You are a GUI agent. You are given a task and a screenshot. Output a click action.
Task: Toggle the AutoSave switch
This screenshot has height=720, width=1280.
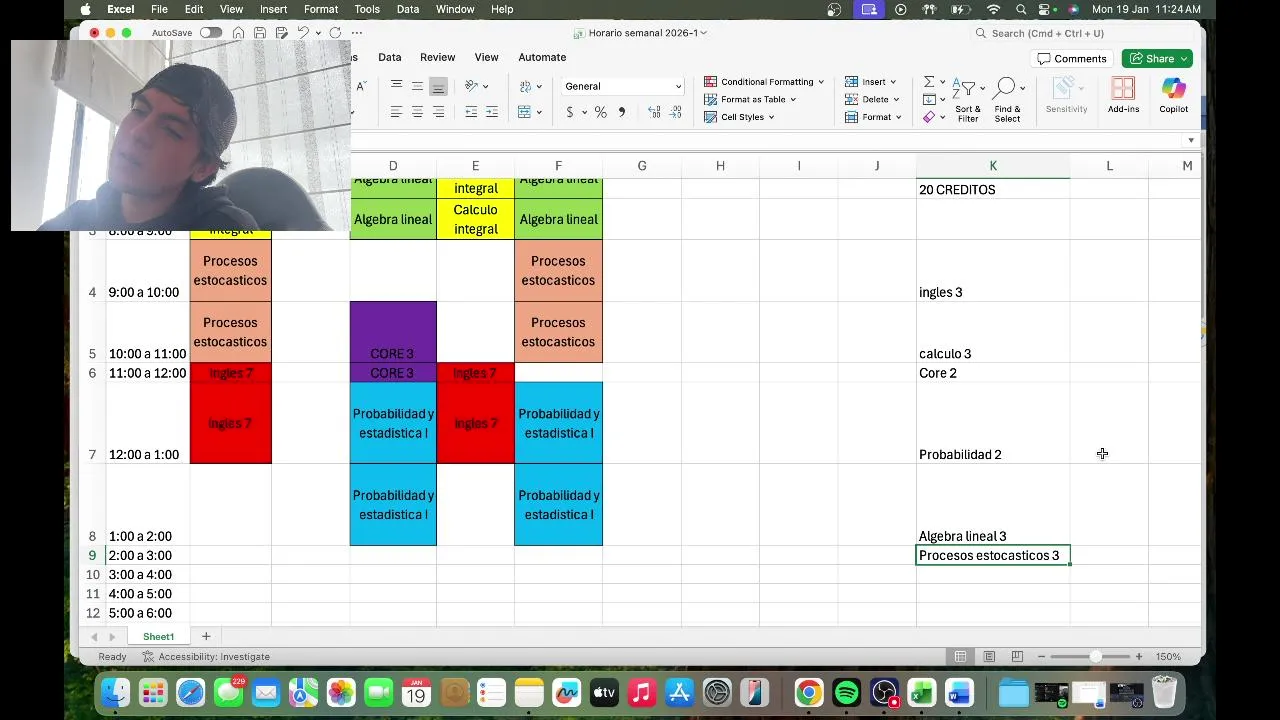click(211, 33)
